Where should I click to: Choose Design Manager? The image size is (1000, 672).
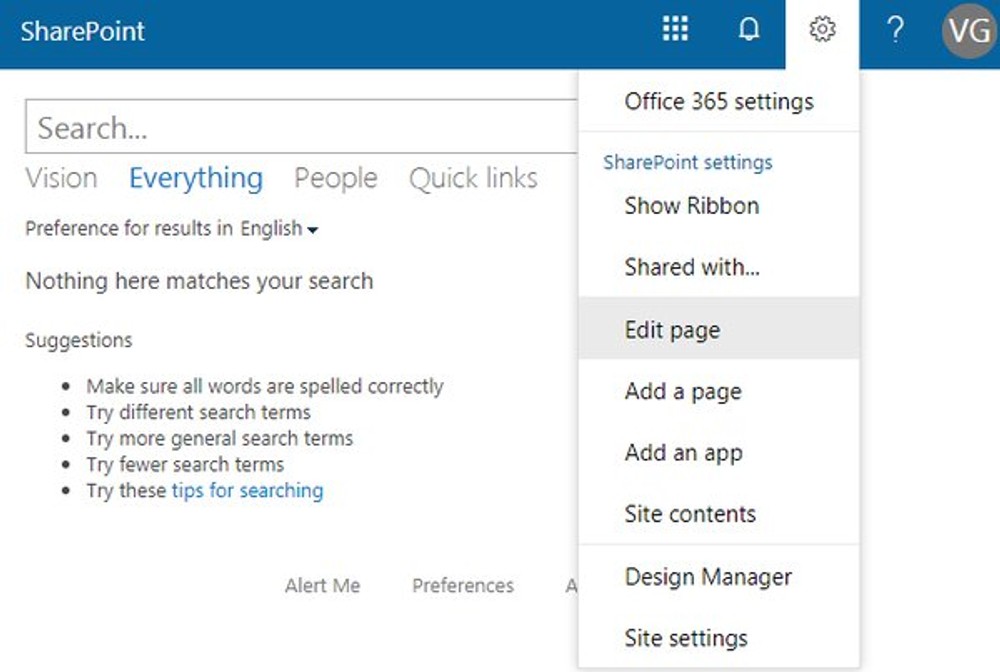coord(708,577)
